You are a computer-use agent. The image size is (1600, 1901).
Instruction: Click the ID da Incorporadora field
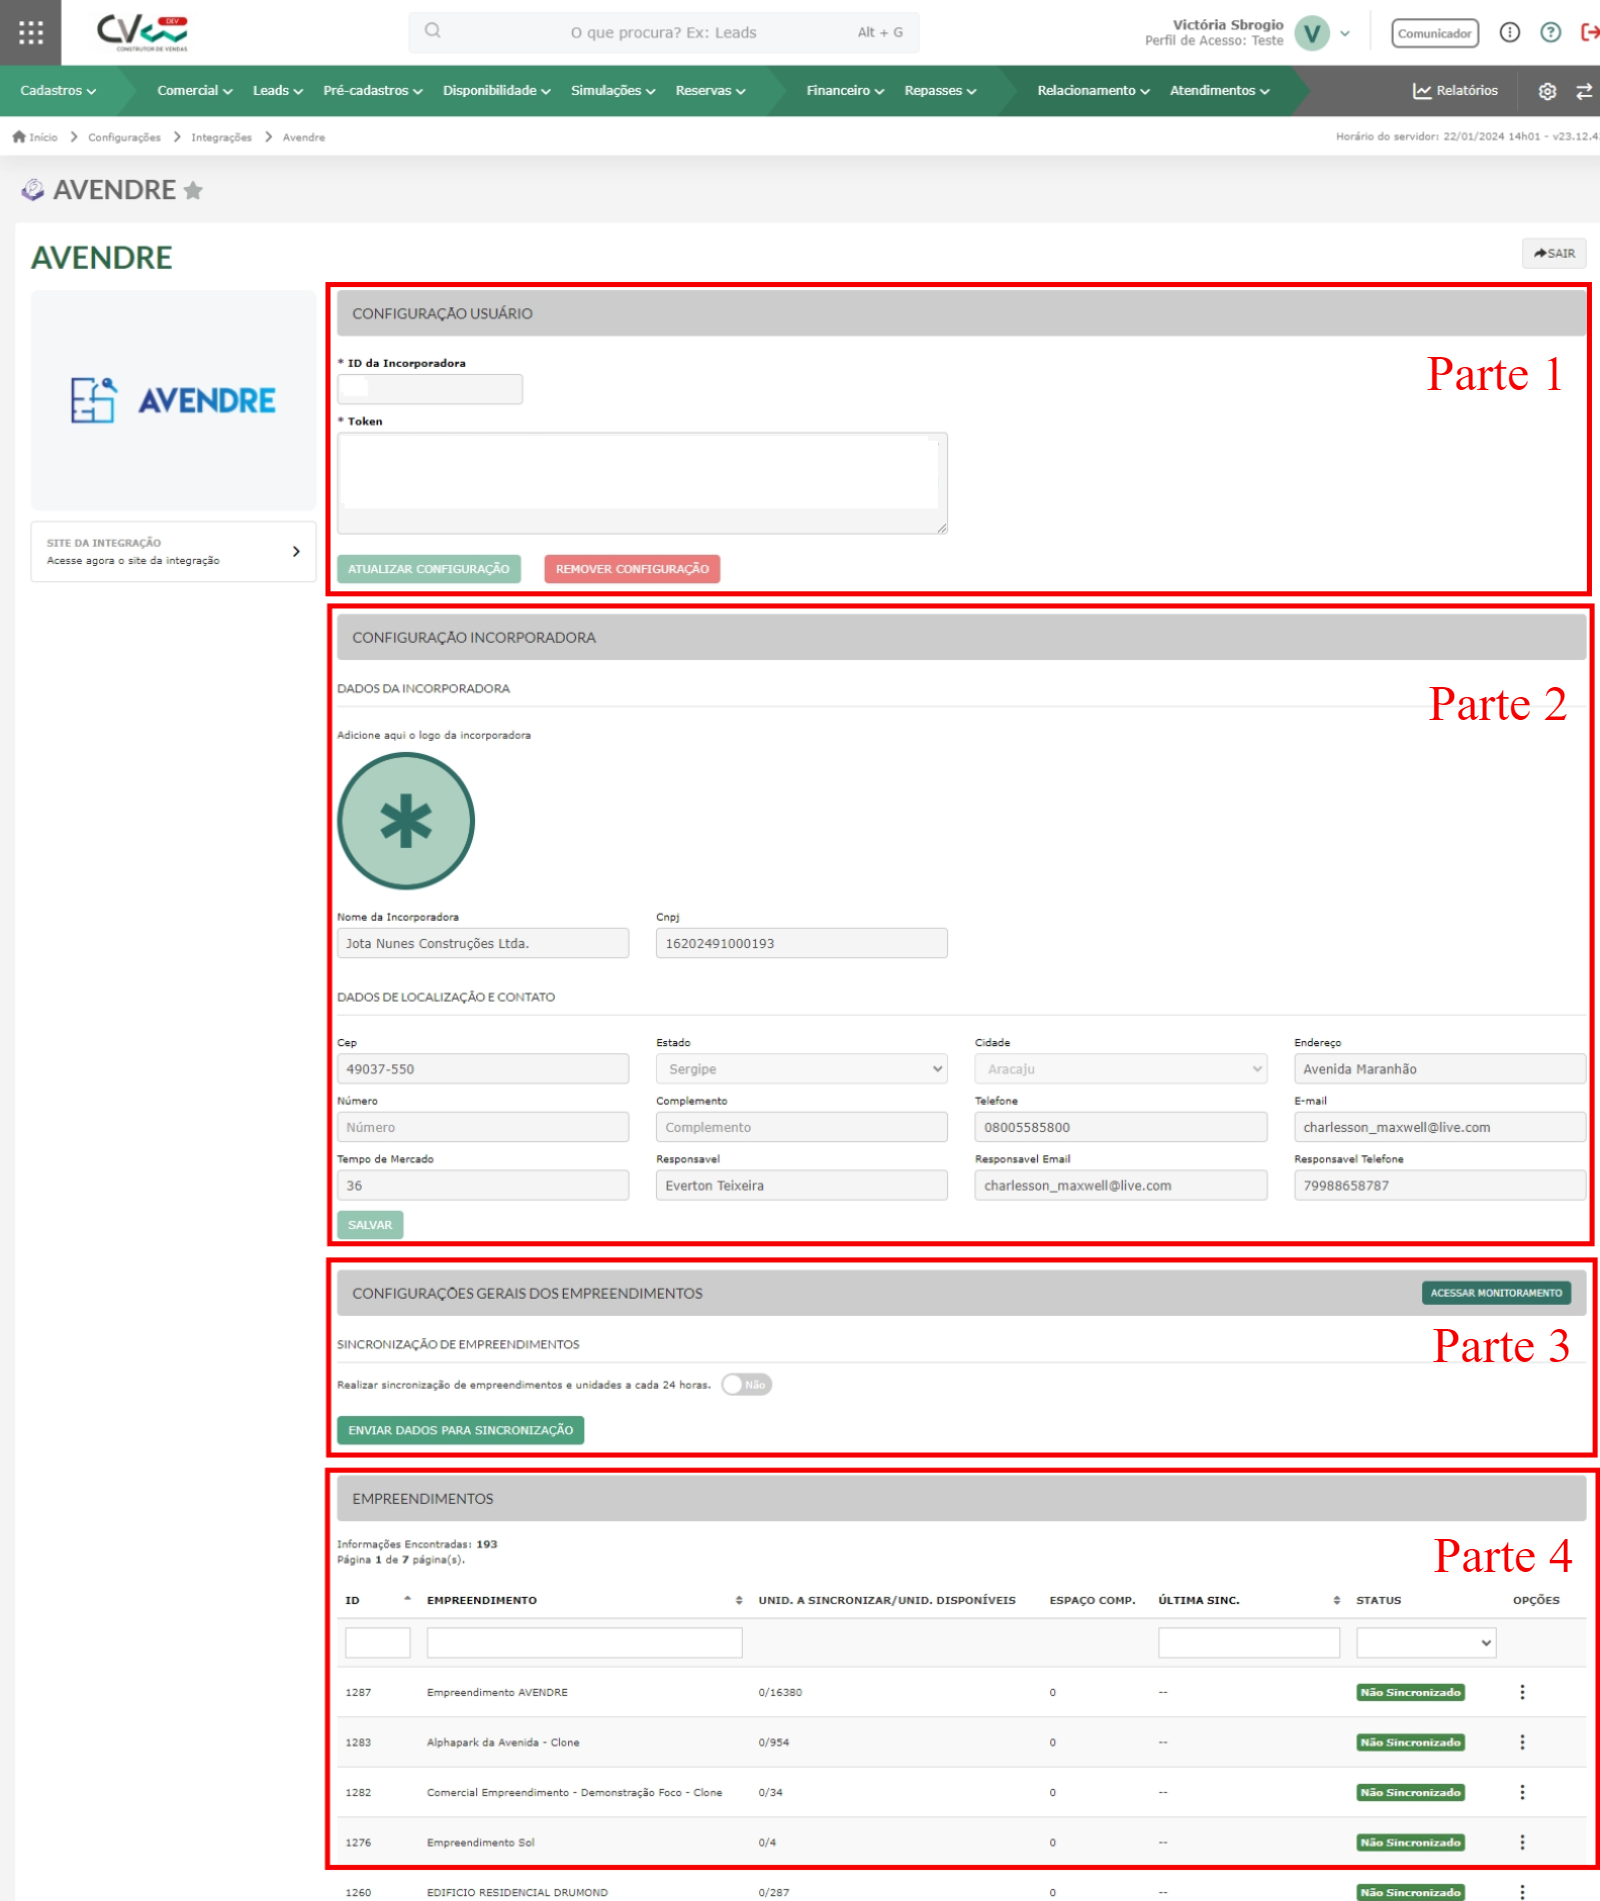(430, 389)
